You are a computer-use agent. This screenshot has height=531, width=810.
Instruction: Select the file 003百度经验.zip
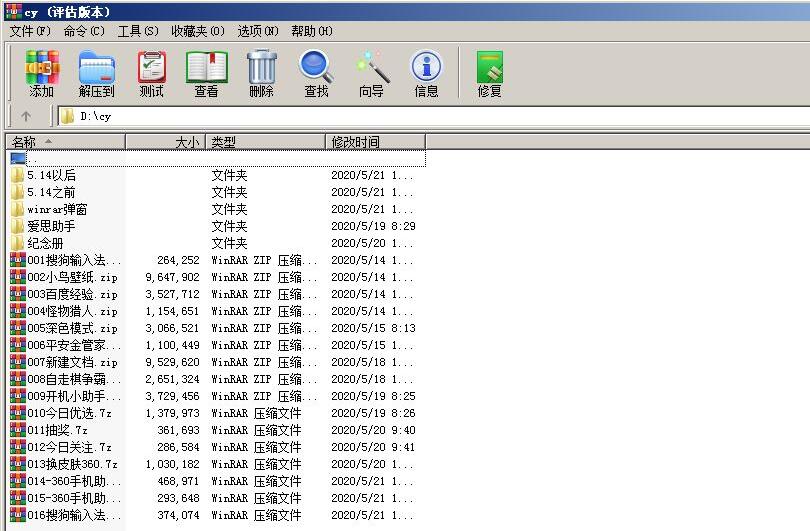click(72, 294)
